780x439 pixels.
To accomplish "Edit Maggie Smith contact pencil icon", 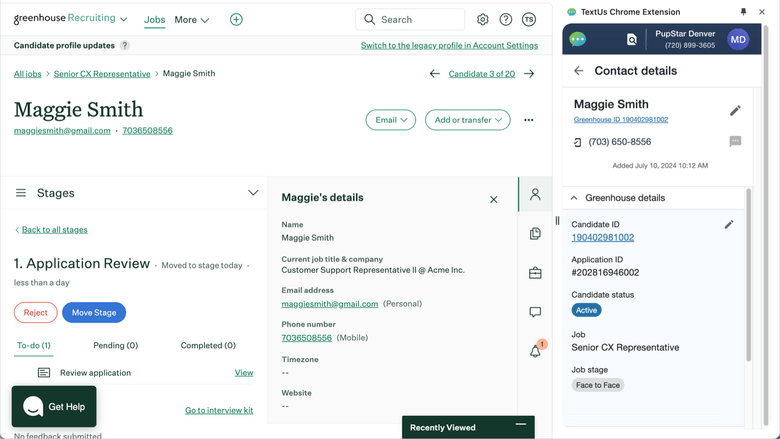I will 735,110.
